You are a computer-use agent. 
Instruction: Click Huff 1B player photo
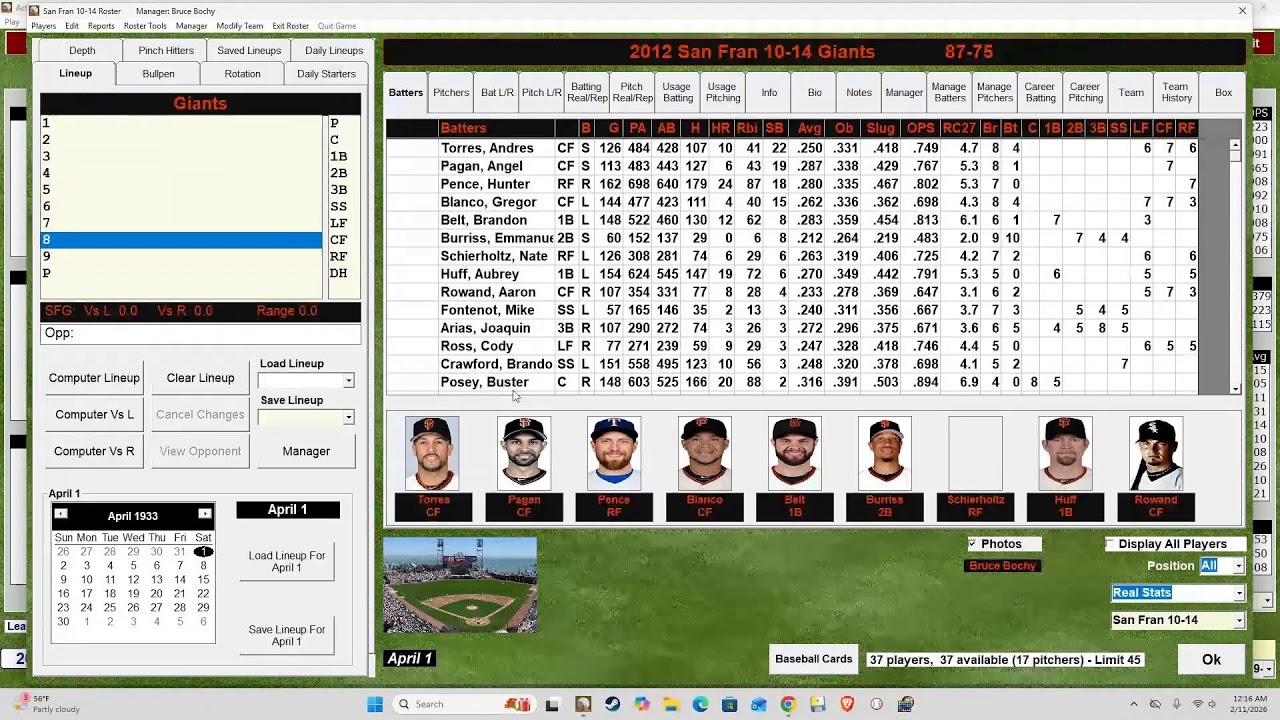pos(1065,454)
